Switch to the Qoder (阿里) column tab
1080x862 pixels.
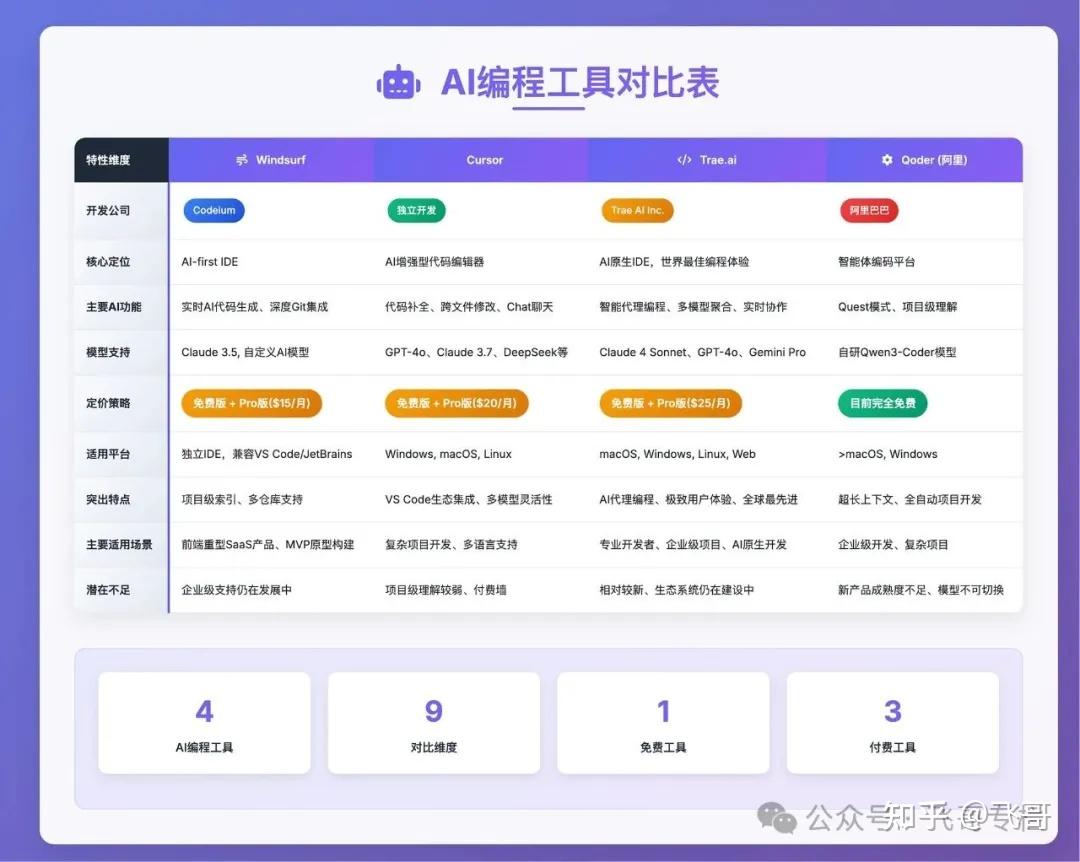[x=925, y=159]
